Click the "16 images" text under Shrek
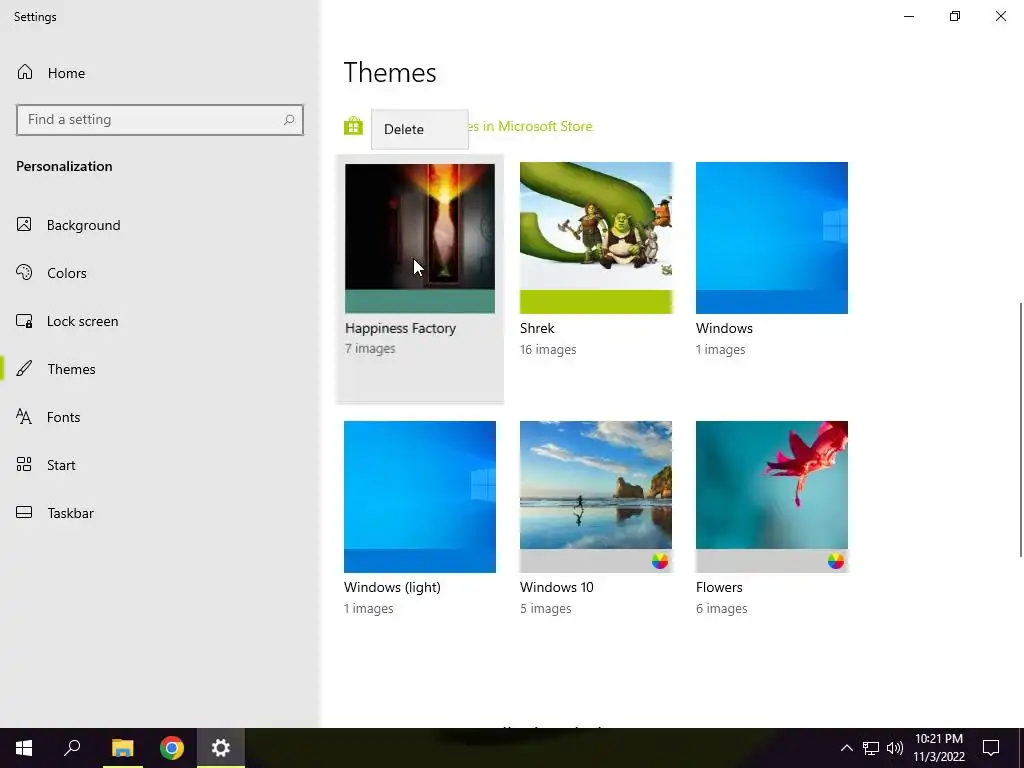The height and width of the screenshot is (768, 1024). (548, 349)
